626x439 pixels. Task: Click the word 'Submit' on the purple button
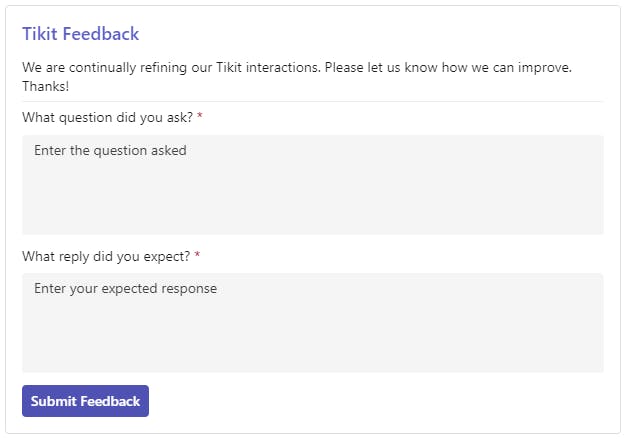(53, 401)
